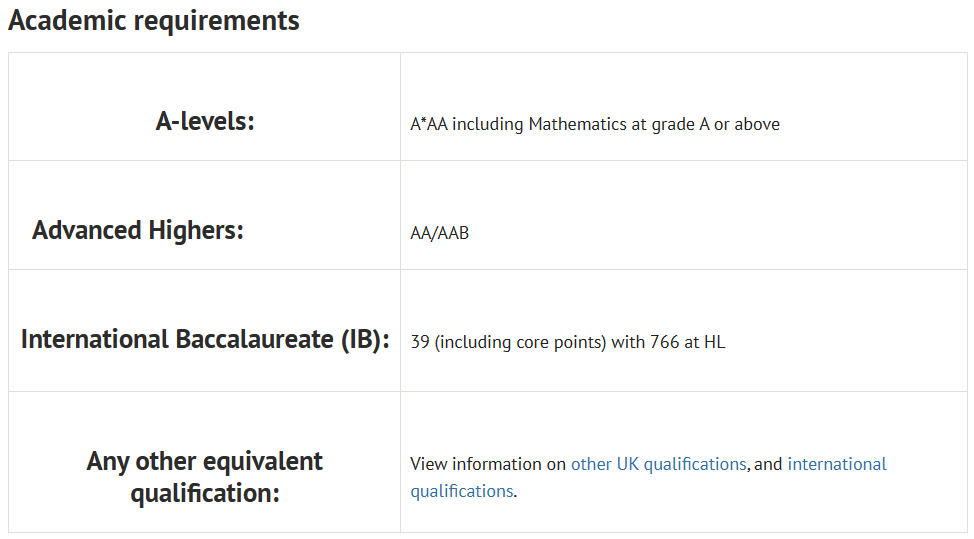Select the Advanced Highers row label
This screenshot has width=974, height=539.
pos(138,230)
